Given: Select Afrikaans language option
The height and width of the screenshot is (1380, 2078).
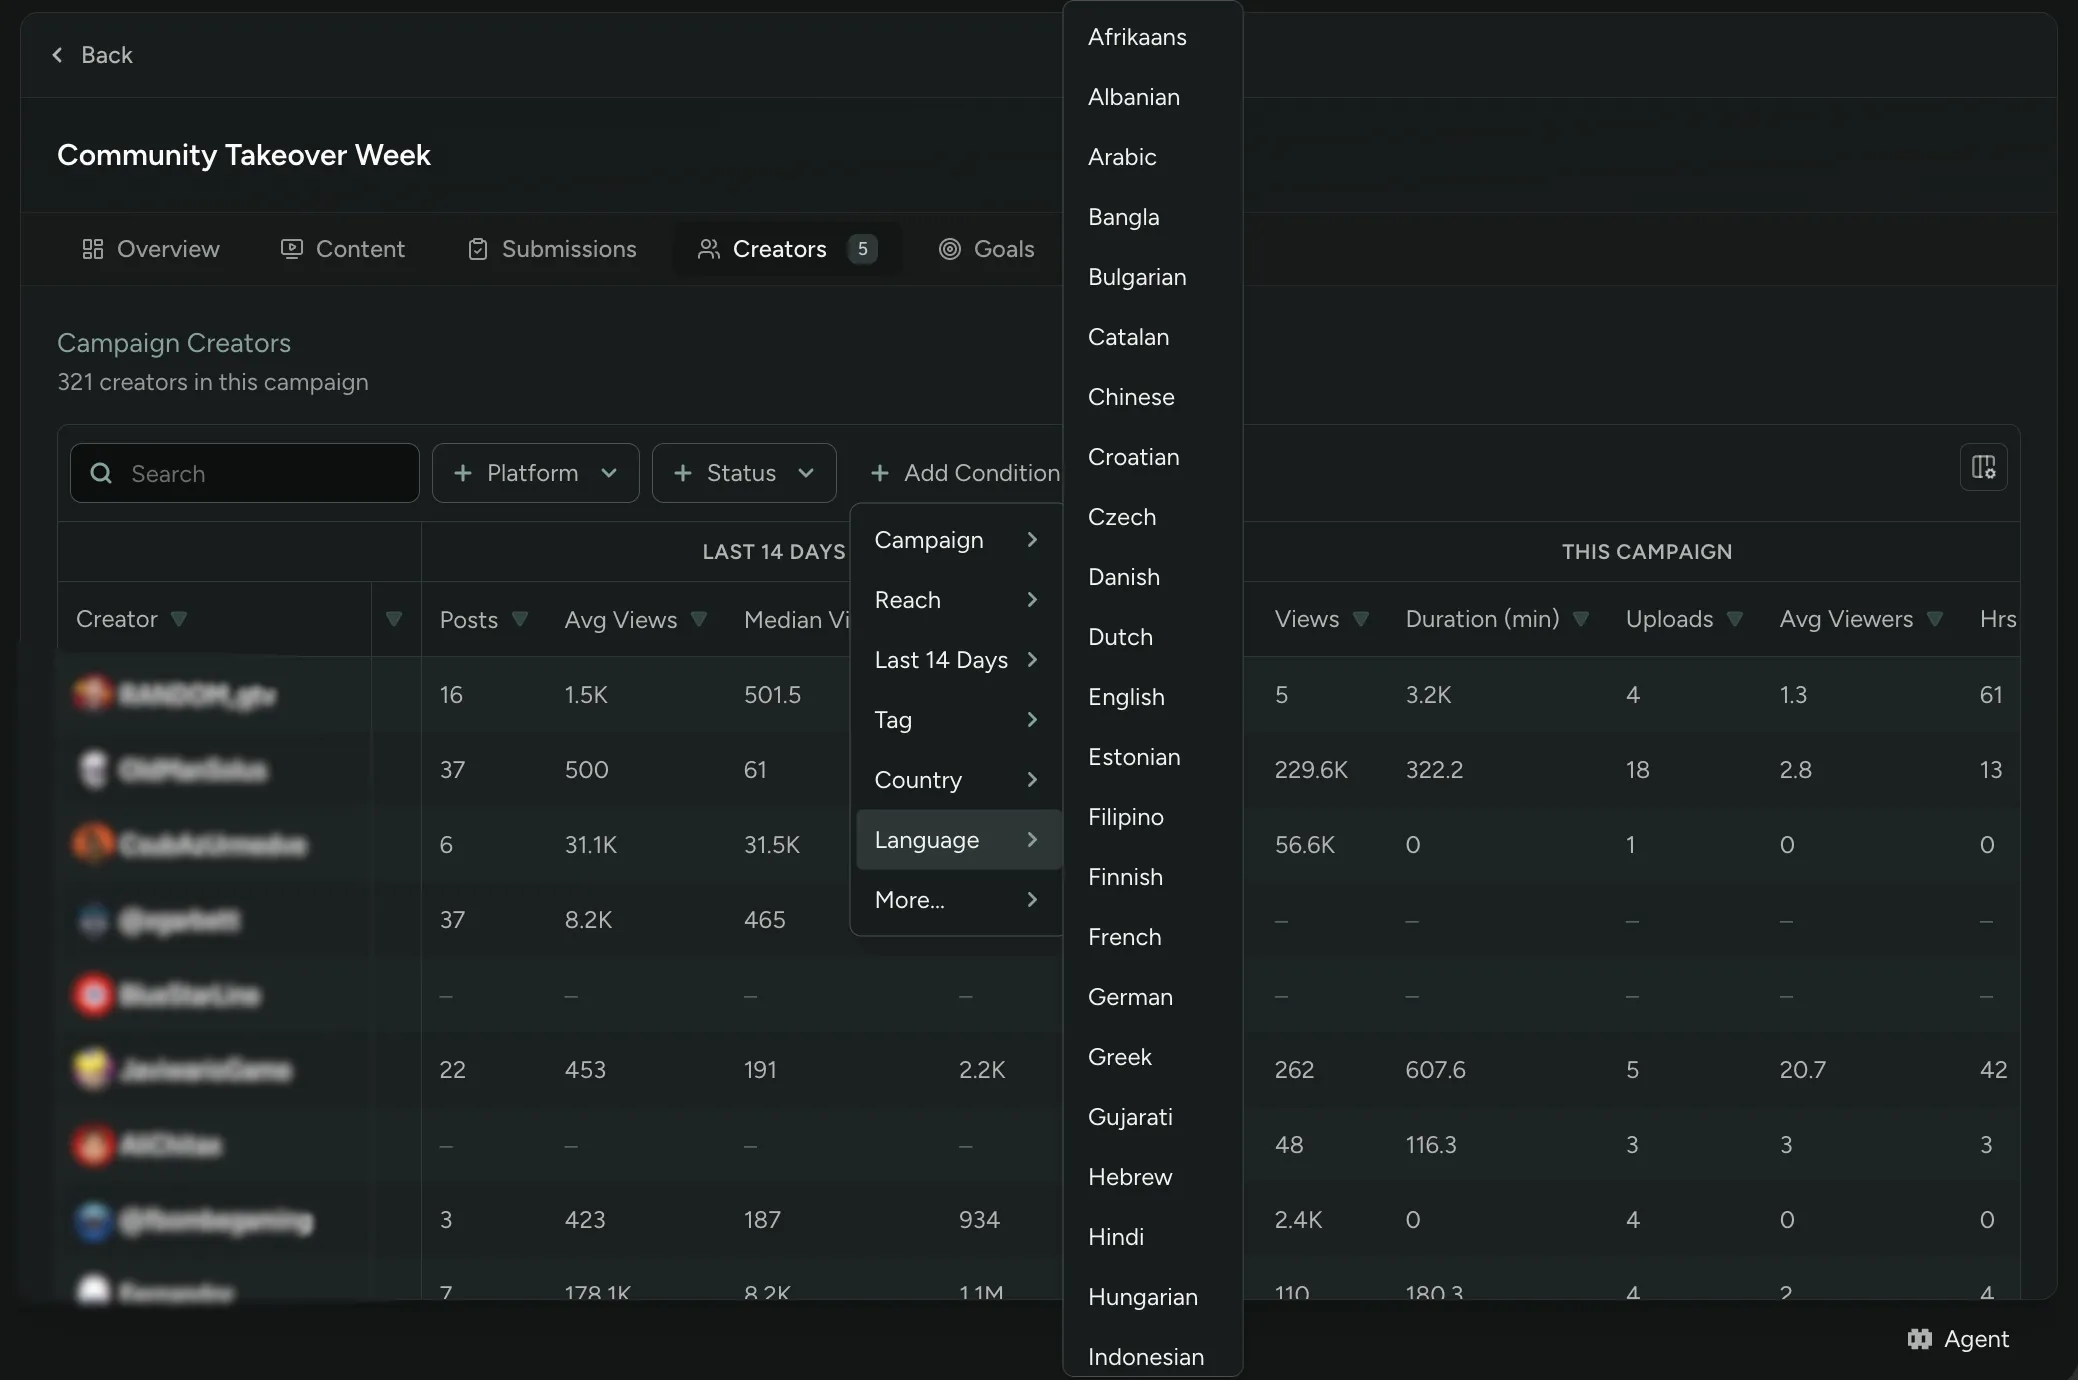Looking at the screenshot, I should (x=1152, y=37).
